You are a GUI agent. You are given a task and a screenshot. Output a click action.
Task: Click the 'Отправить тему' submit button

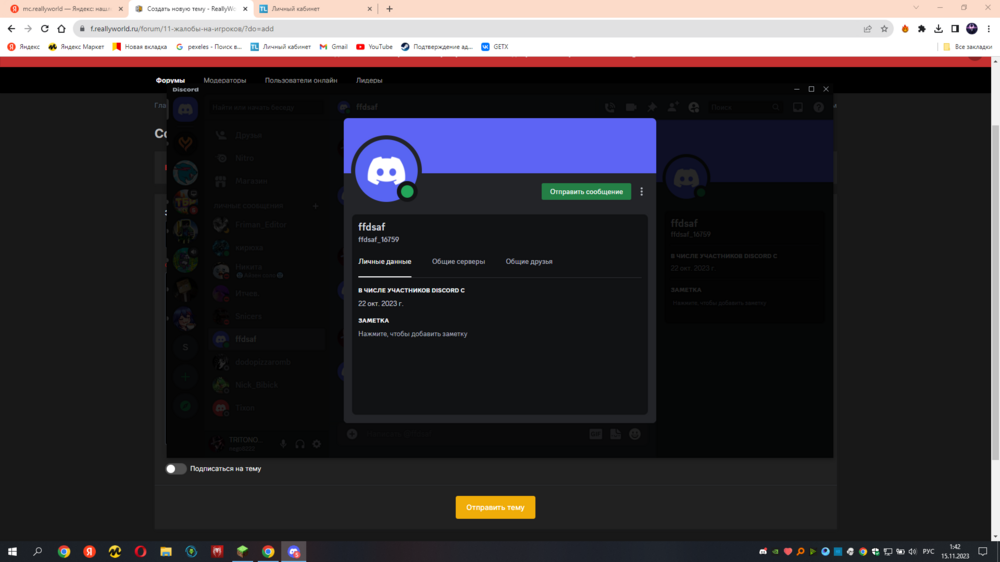[495, 507]
